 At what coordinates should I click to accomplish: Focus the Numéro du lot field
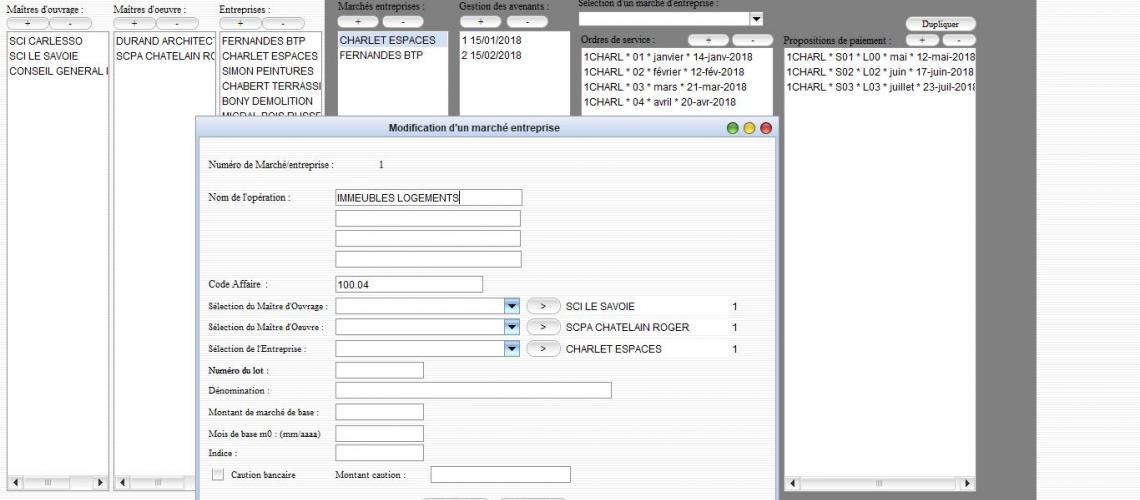(x=380, y=371)
